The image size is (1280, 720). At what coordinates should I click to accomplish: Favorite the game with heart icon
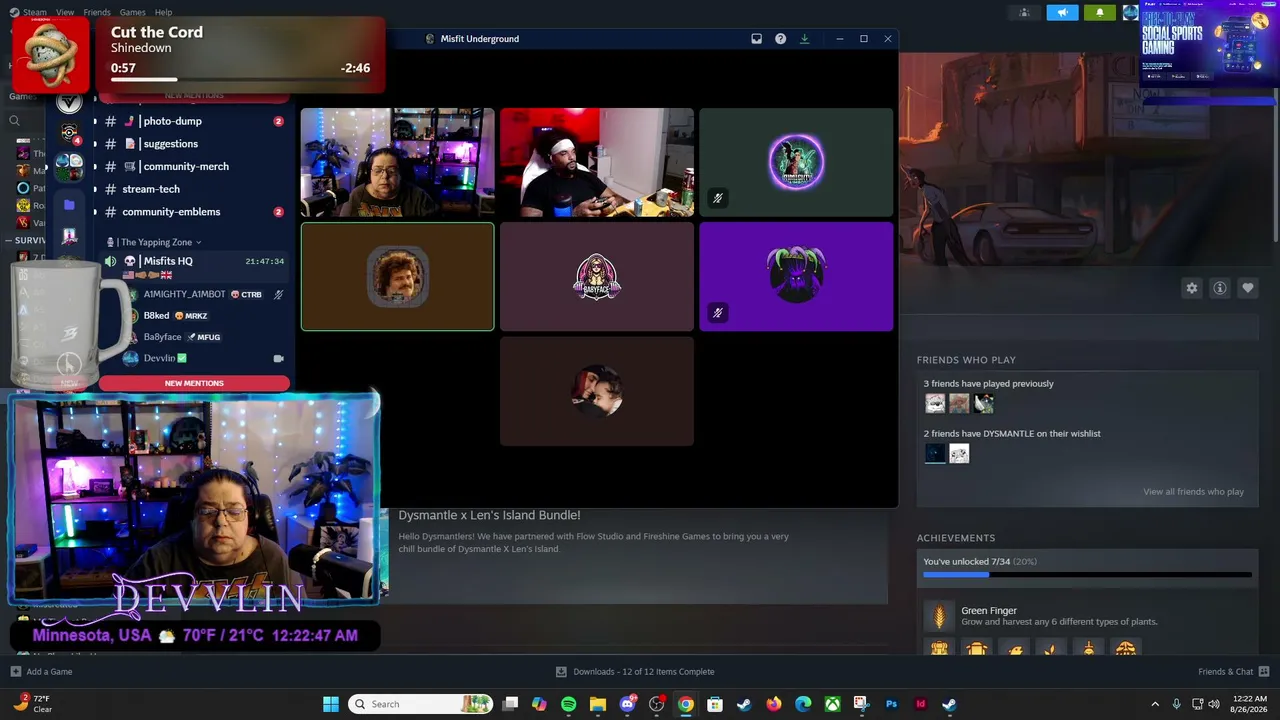[x=1248, y=288]
